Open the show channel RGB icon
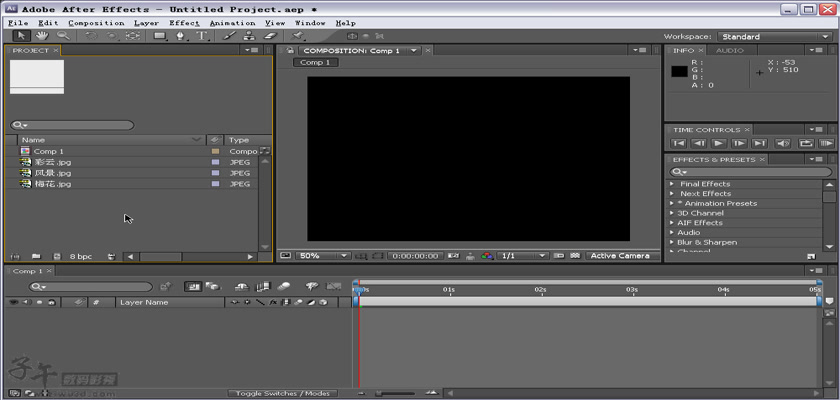The width and height of the screenshot is (840, 400). (487, 256)
